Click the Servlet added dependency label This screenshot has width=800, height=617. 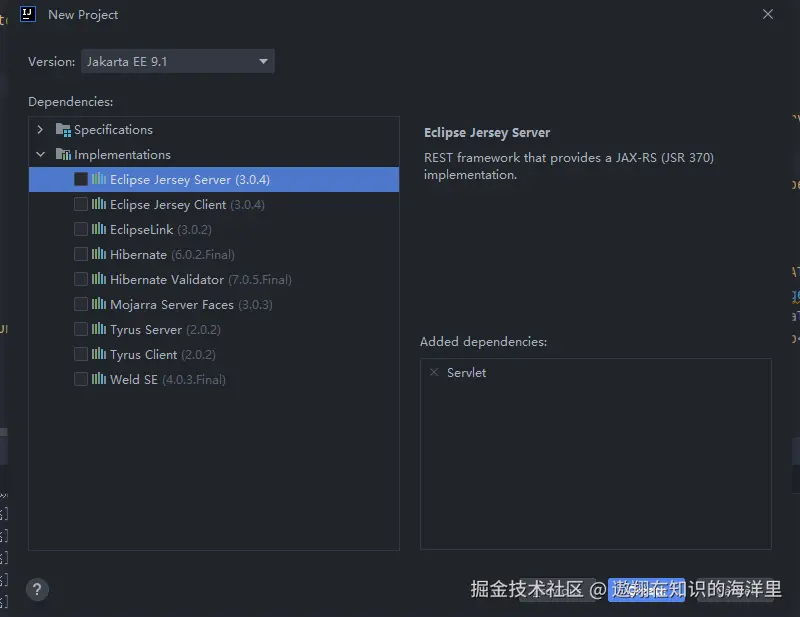coord(466,373)
